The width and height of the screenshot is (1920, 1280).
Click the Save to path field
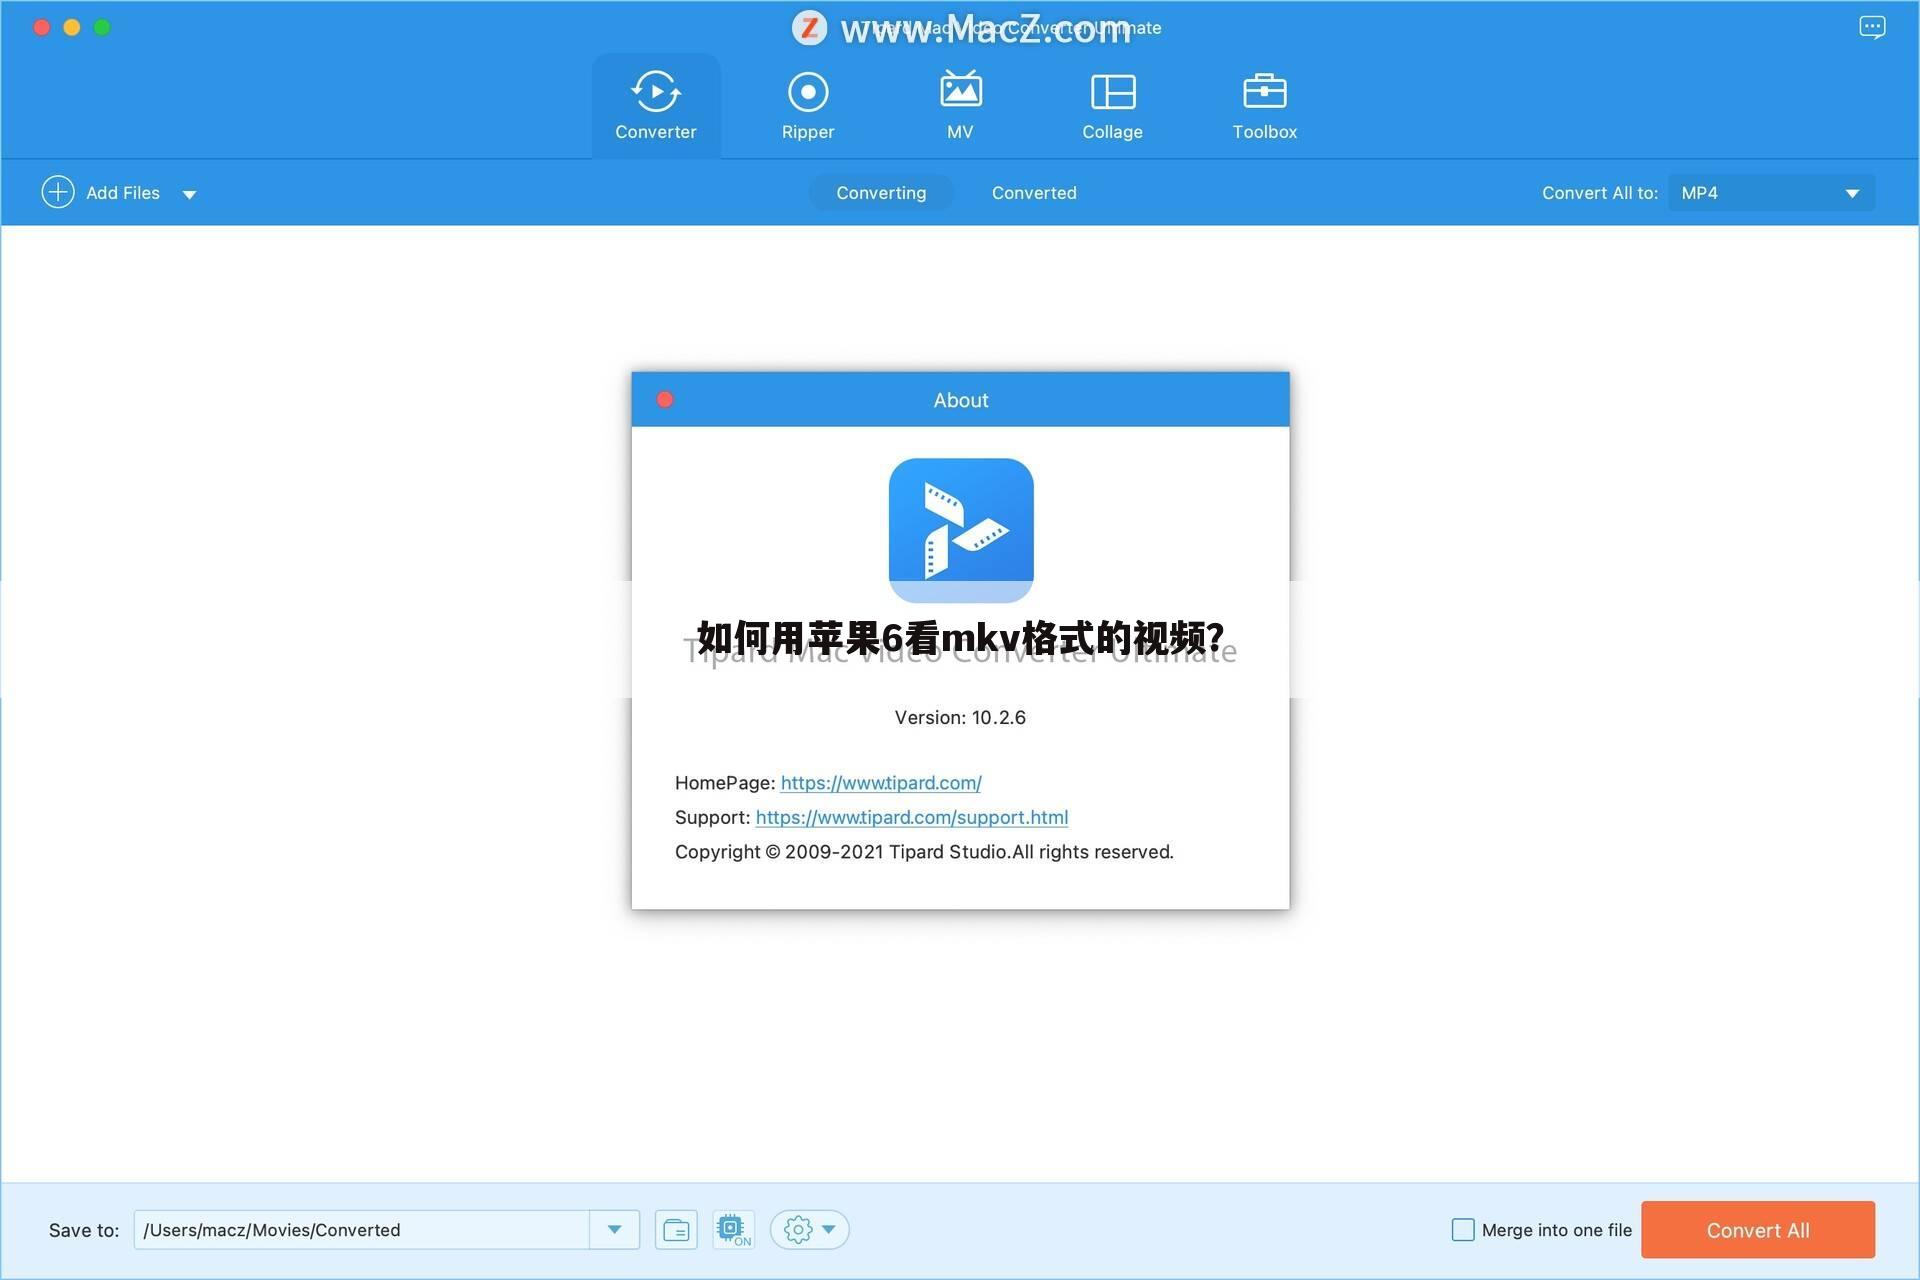(x=360, y=1230)
